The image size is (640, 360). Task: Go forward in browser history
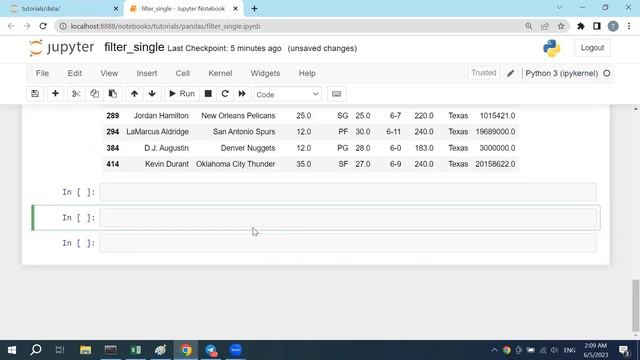tap(27, 26)
